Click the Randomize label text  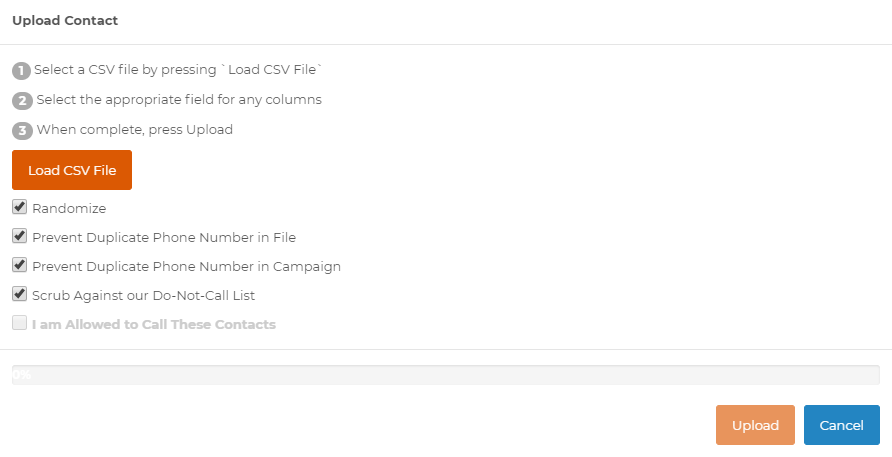coord(69,209)
